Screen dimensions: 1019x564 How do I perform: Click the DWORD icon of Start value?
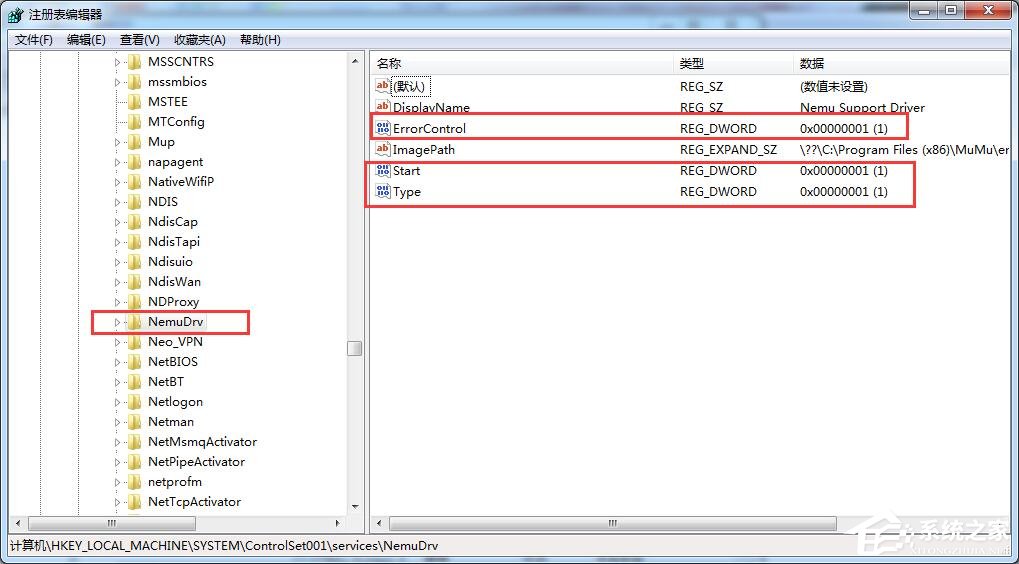click(383, 171)
